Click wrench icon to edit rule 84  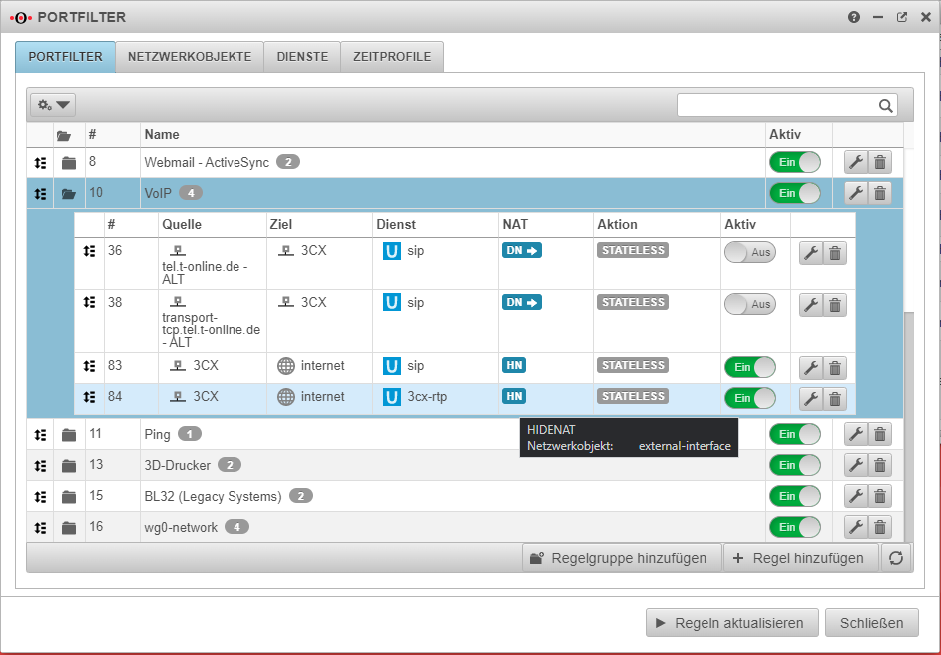(x=811, y=398)
